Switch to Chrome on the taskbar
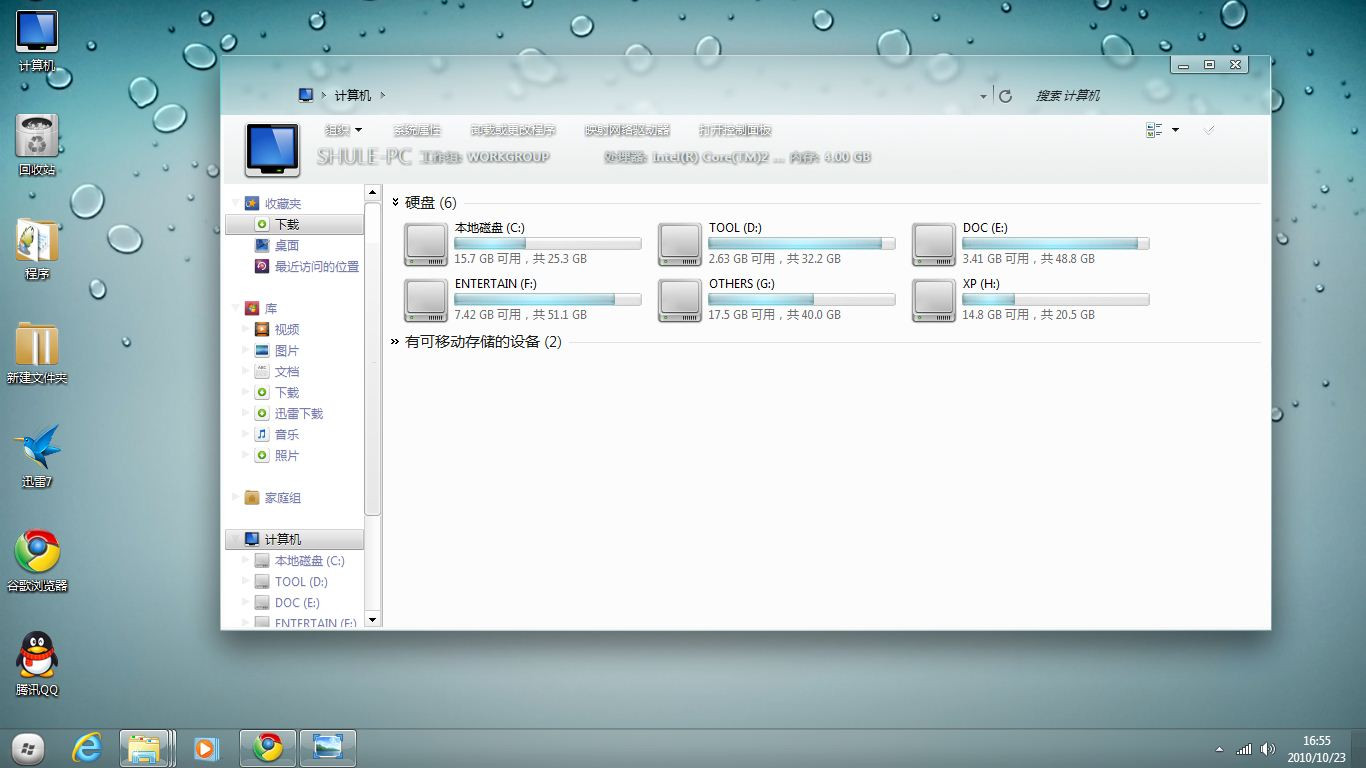Image resolution: width=1366 pixels, height=768 pixels. coord(268,748)
